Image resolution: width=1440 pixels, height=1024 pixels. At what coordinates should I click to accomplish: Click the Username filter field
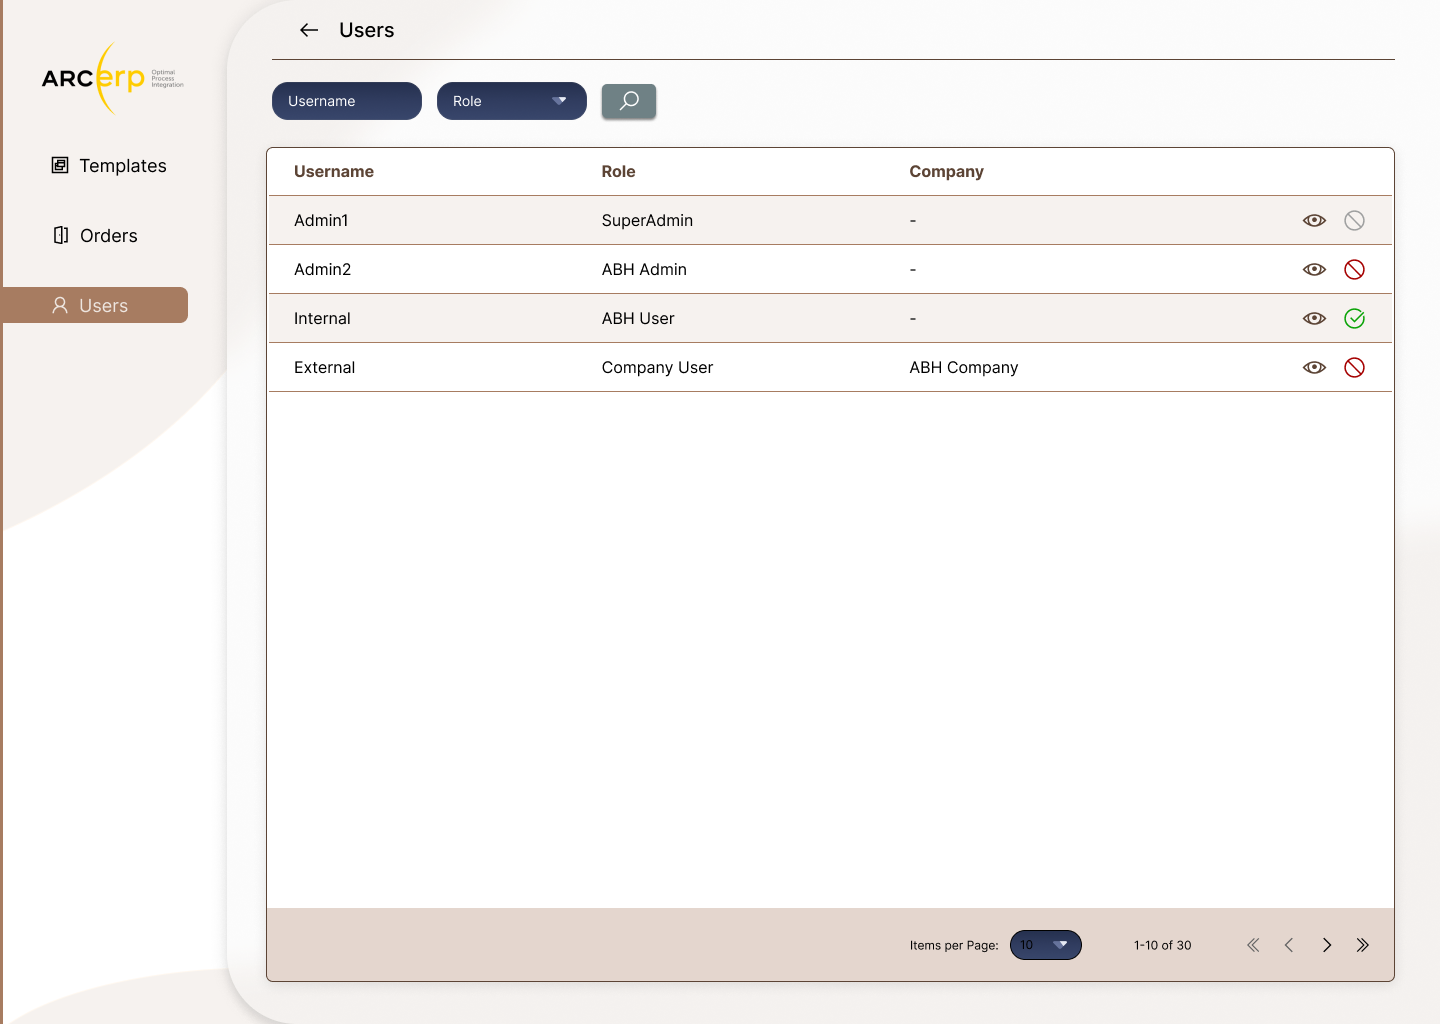(347, 101)
